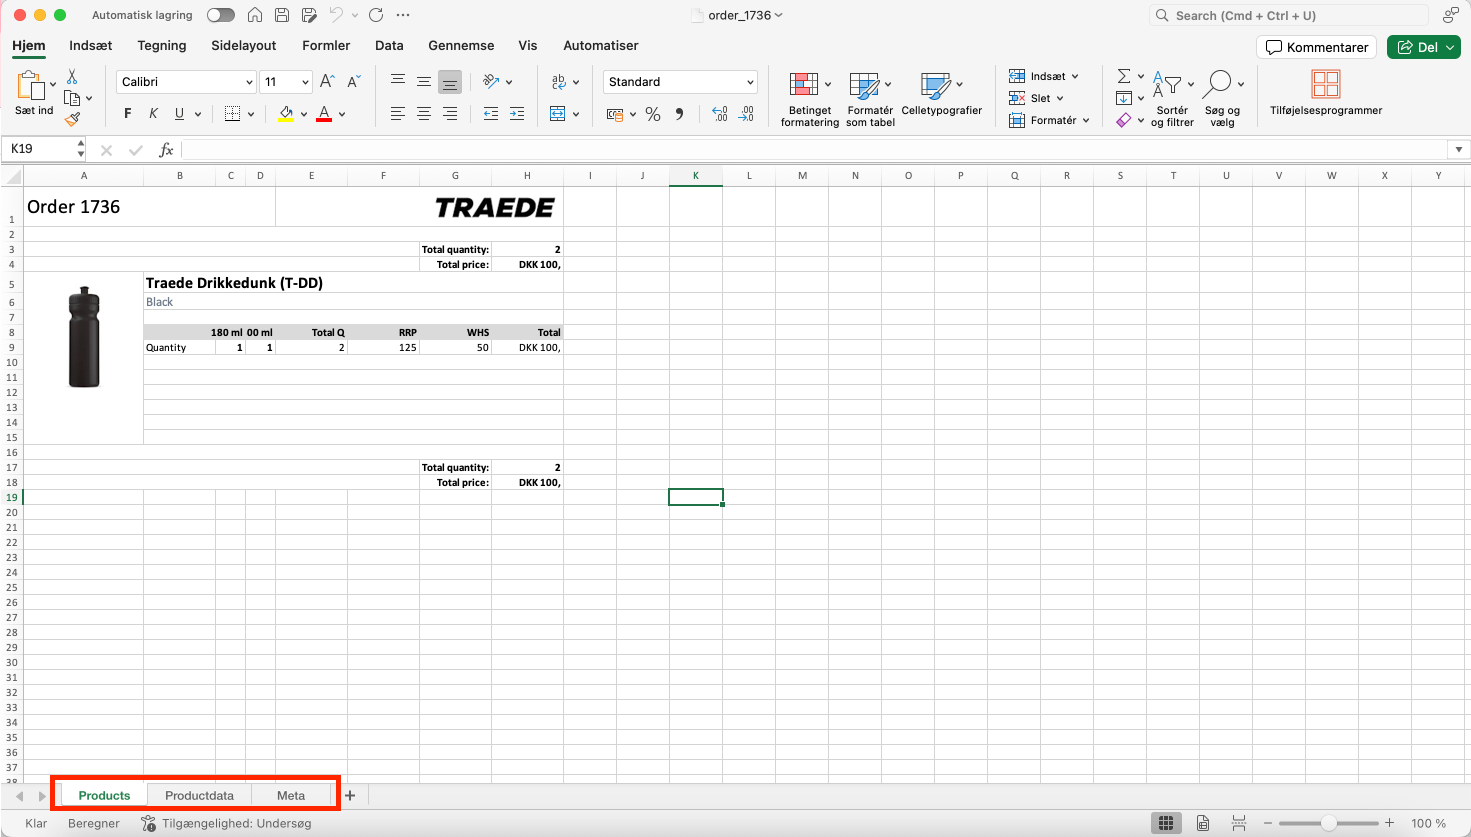1471x837 pixels.
Task: Switch to the Productdata sheet tab
Action: coord(199,796)
